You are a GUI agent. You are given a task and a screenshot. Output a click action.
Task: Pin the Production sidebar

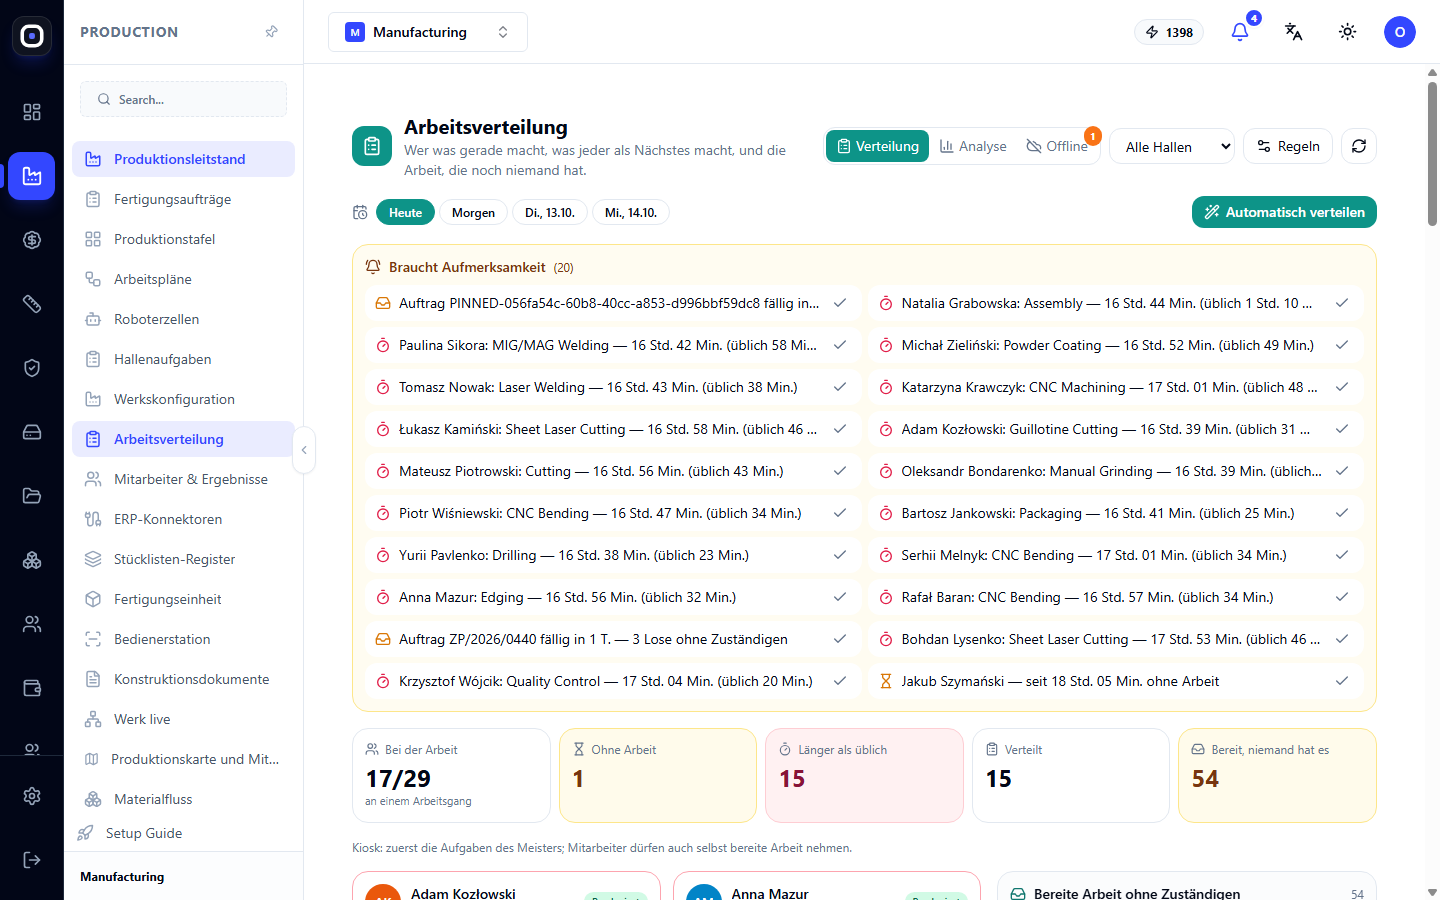[271, 32]
